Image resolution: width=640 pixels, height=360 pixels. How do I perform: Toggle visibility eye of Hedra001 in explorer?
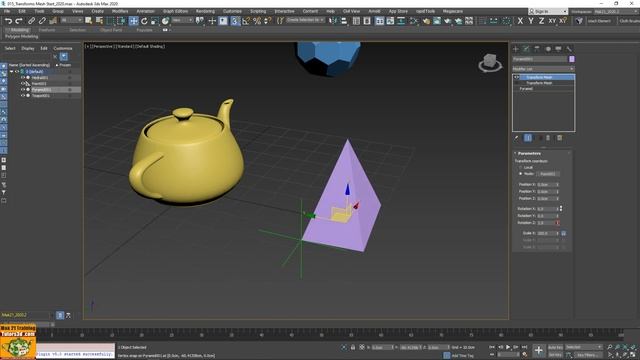[23, 78]
